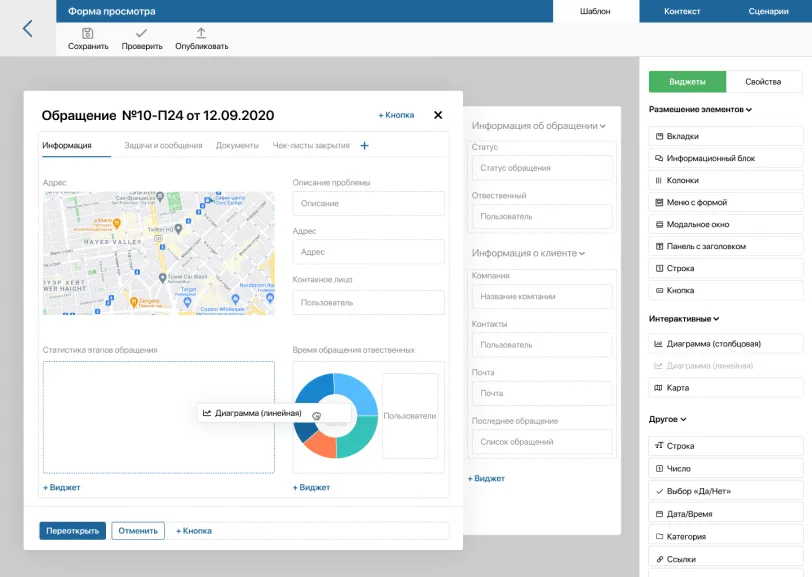
Task: Switch to Свойства panel toggle
Action: [x=763, y=82]
